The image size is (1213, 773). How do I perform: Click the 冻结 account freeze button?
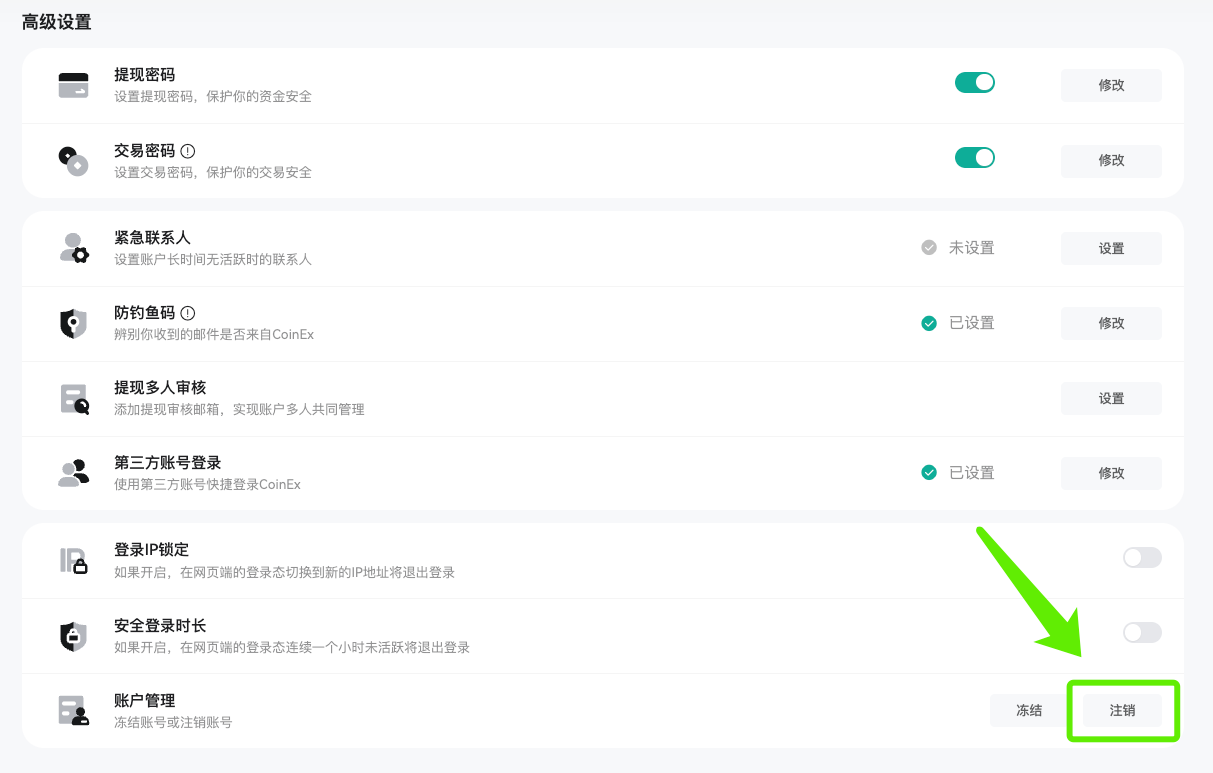pyautogui.click(x=1027, y=710)
